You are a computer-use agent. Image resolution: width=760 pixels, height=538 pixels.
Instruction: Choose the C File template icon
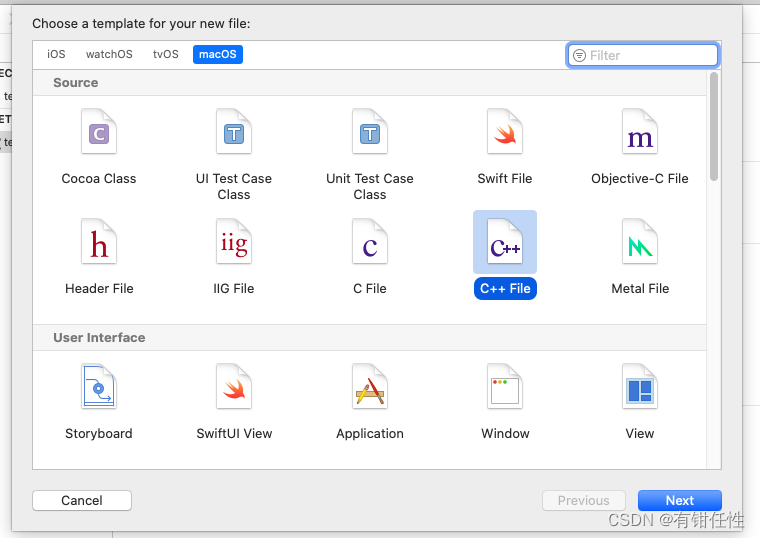coord(370,241)
